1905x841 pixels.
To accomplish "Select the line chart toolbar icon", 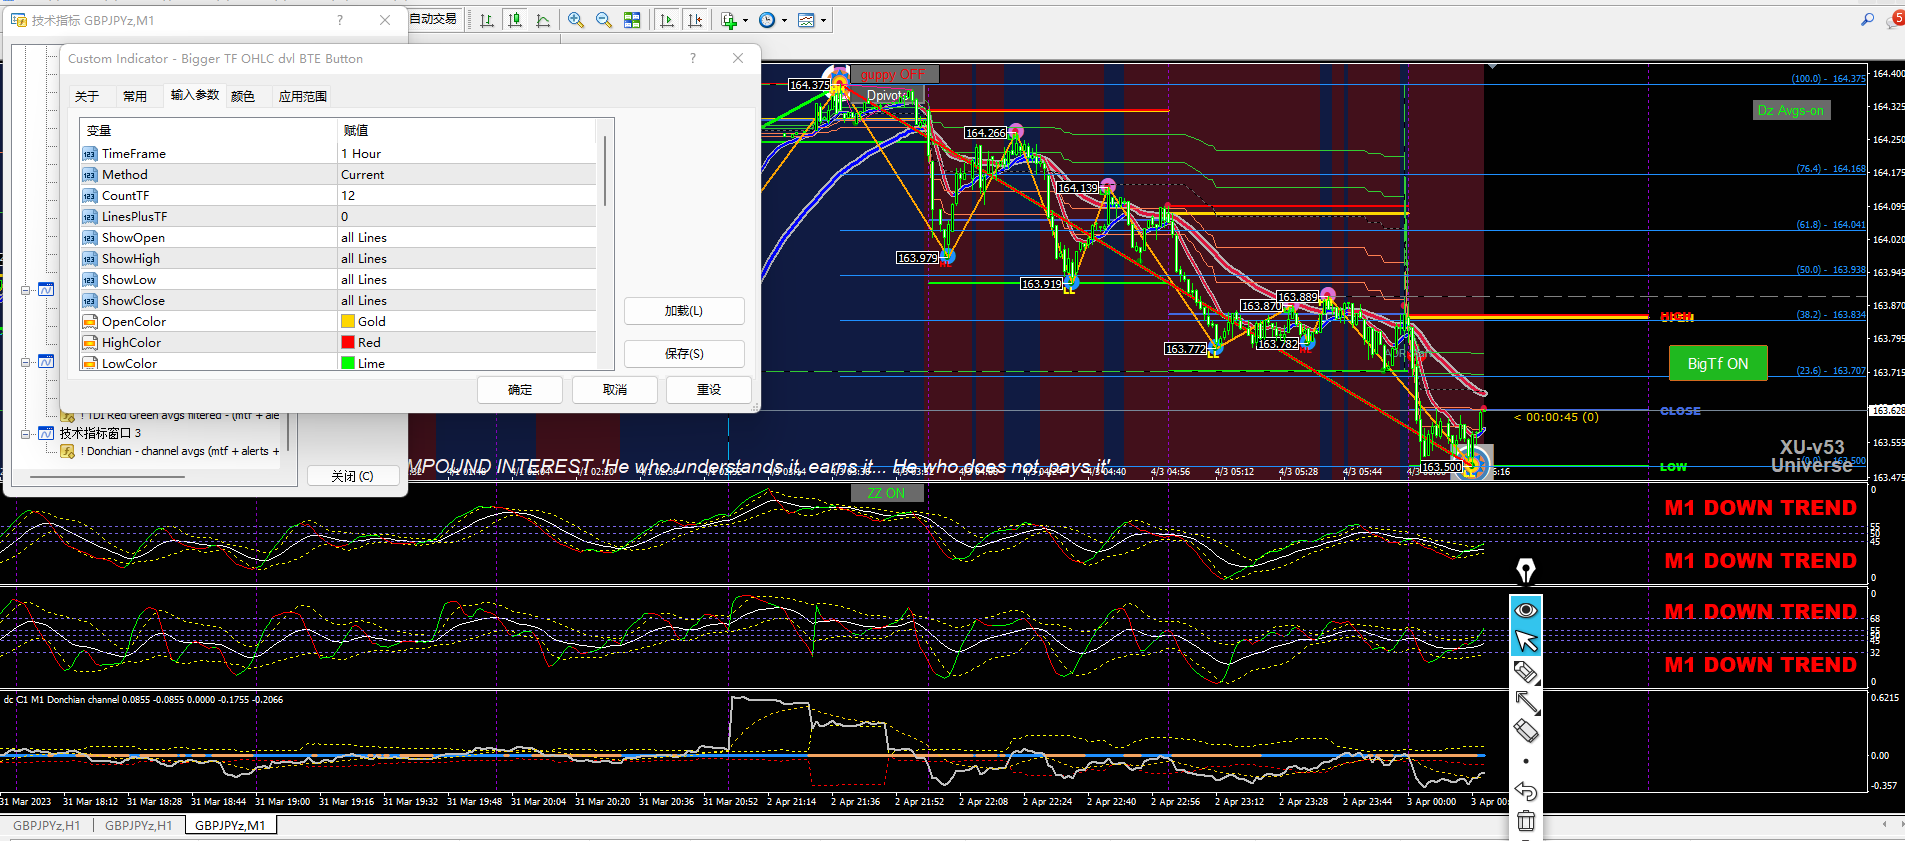I will 543,20.
